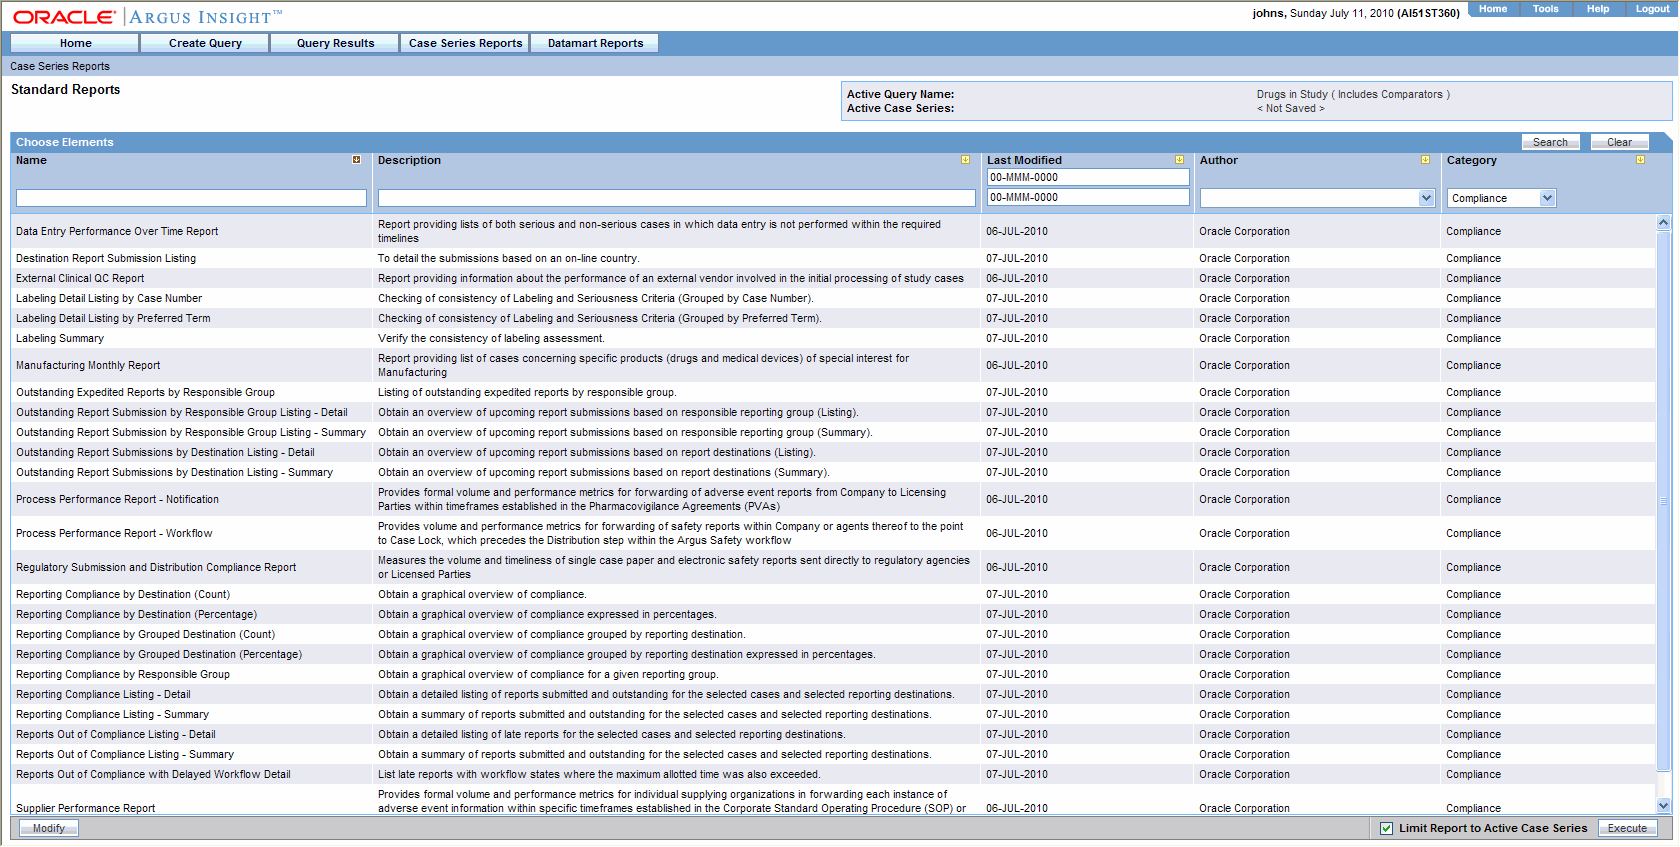Clear the filter fields with Clear button
The width and height of the screenshot is (1680, 847).
1620,142
